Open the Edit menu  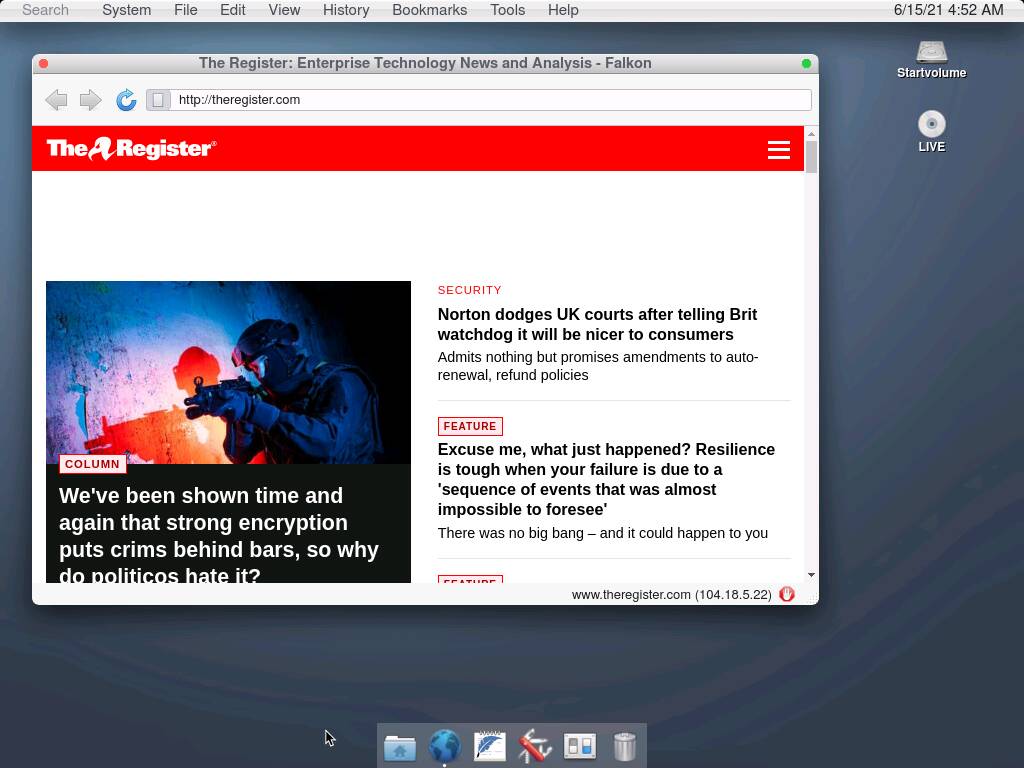(232, 10)
